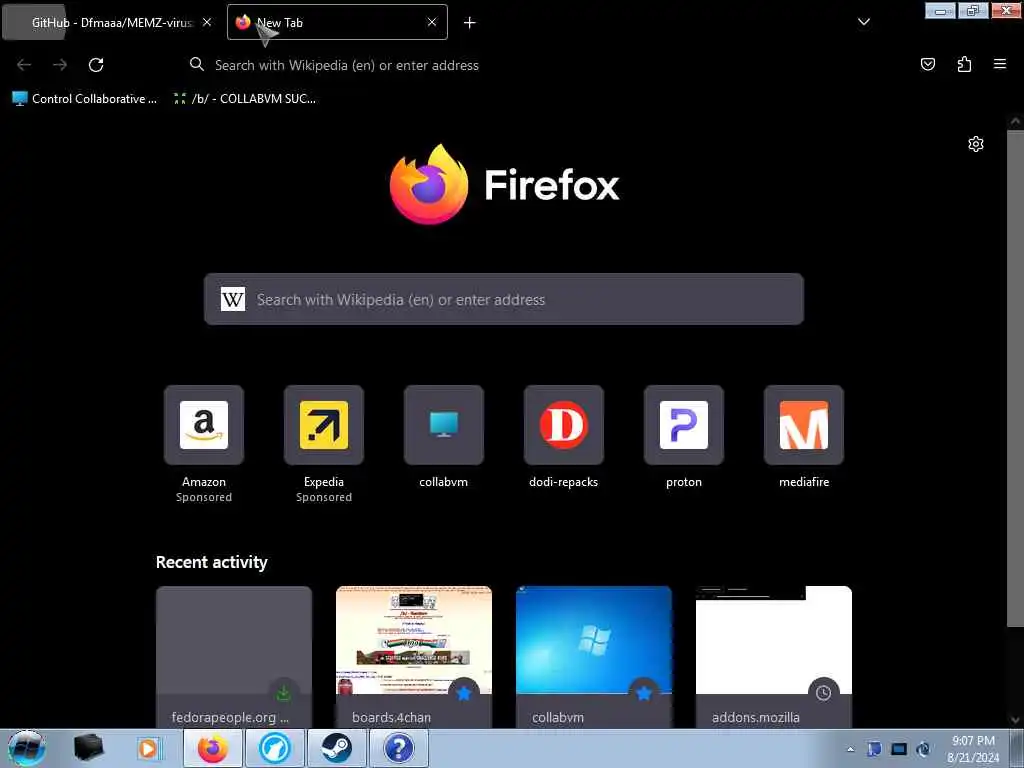Open the Firefox hamburger menu
1024x768 pixels.
(x=1000, y=64)
